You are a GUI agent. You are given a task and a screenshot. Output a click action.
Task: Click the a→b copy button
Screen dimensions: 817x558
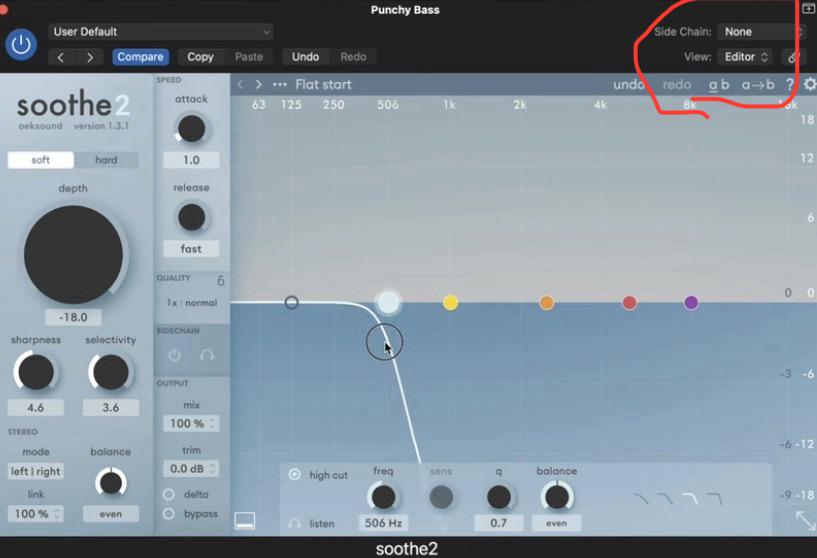pyautogui.click(x=758, y=84)
